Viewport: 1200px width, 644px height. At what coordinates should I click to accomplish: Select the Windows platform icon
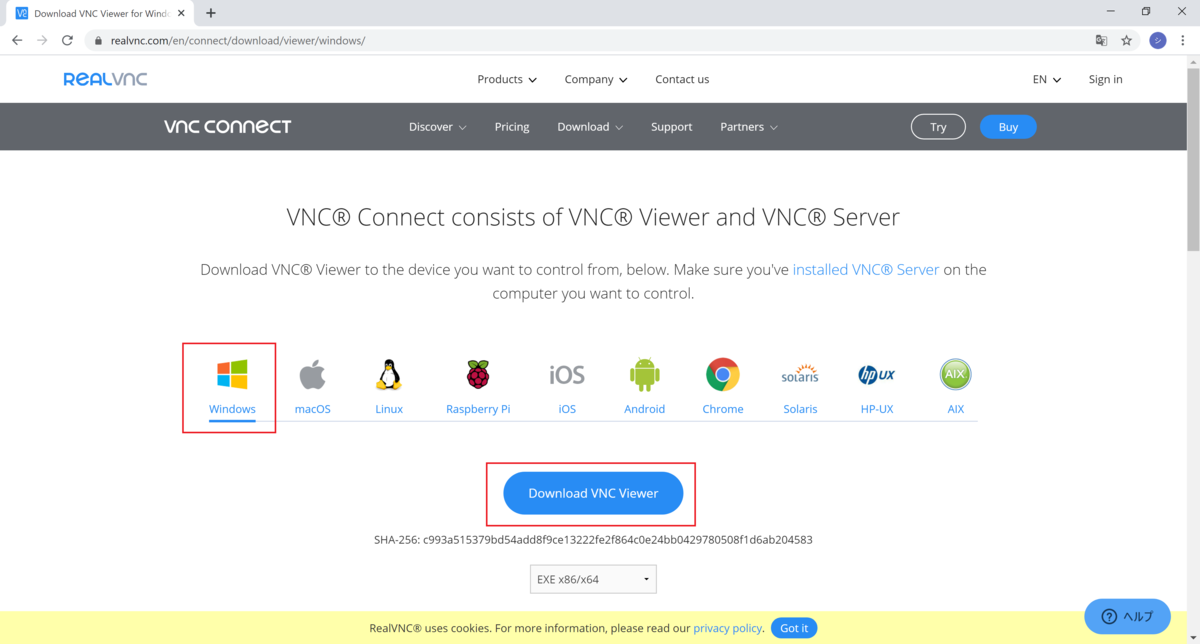[x=232, y=375]
